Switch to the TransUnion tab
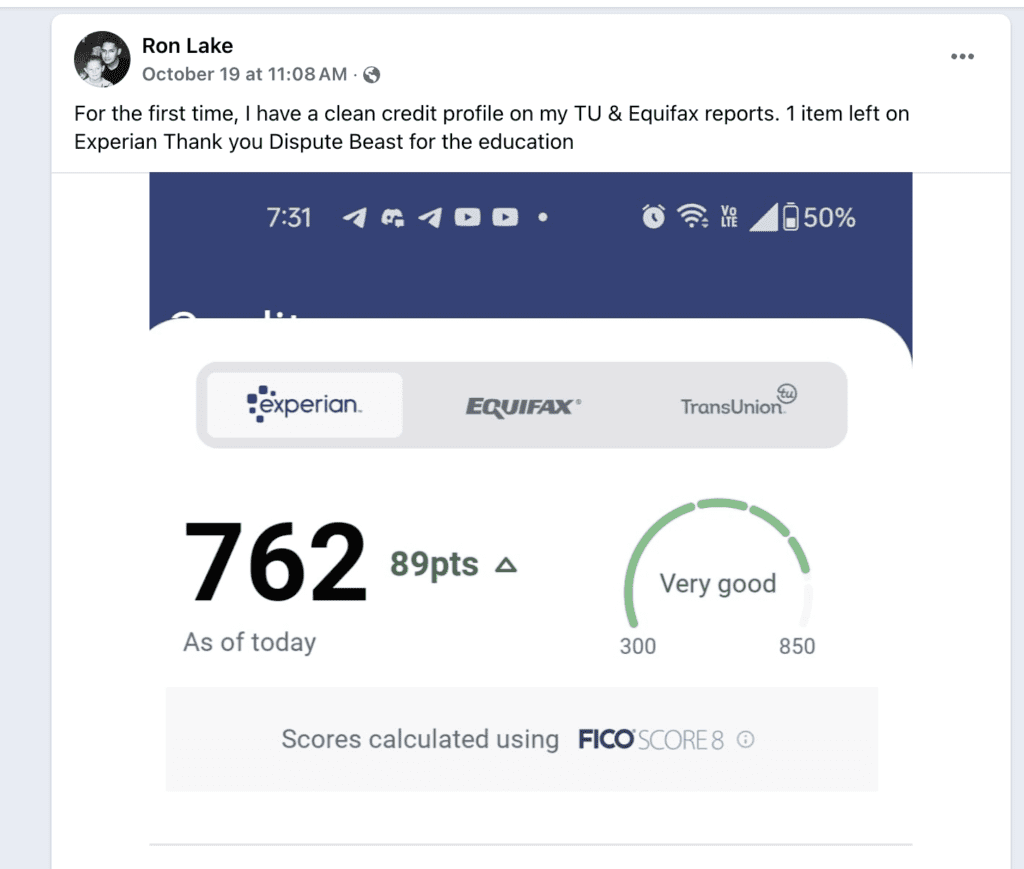 [738, 405]
